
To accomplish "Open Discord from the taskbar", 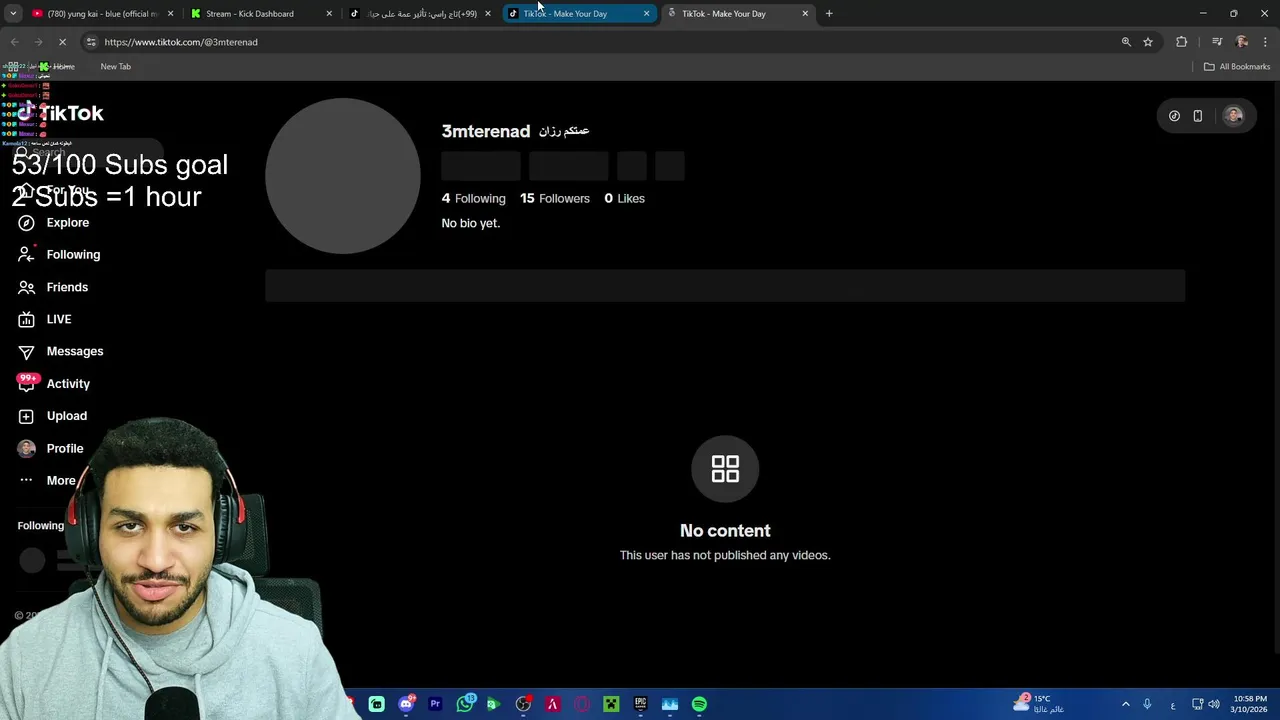I will [x=406, y=704].
